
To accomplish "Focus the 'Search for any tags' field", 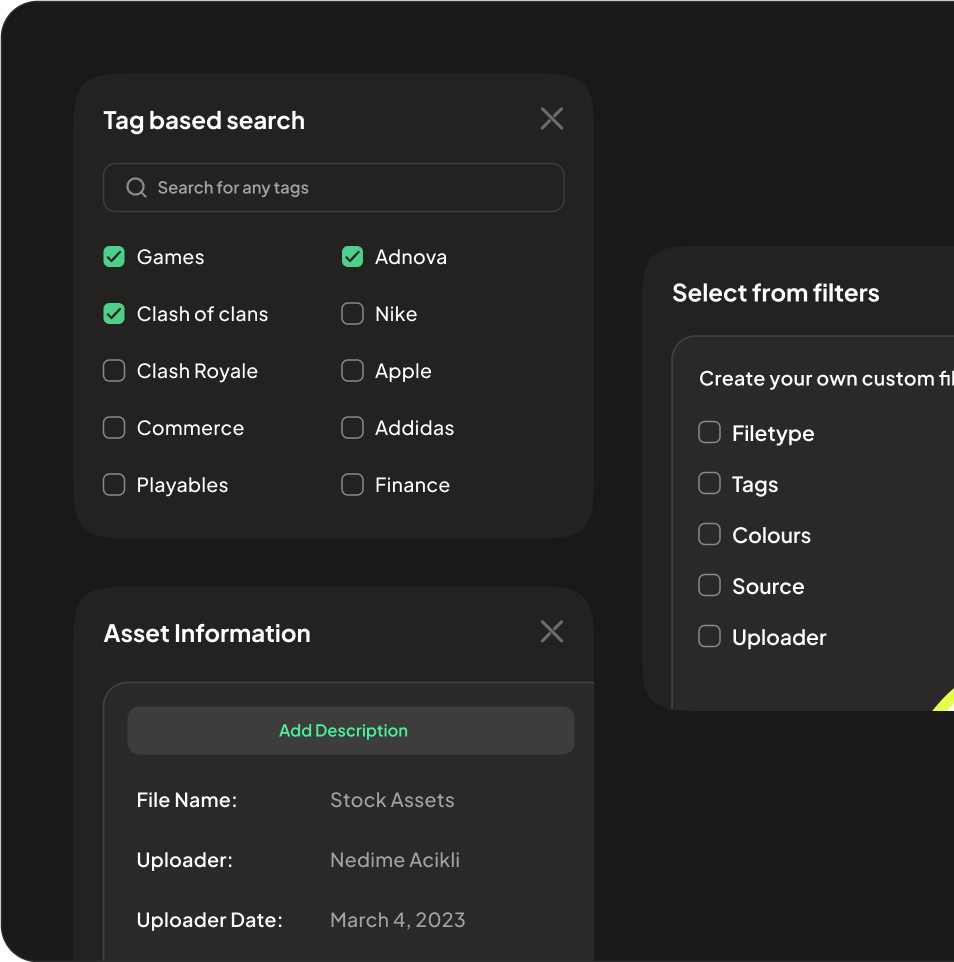I will click(x=334, y=188).
